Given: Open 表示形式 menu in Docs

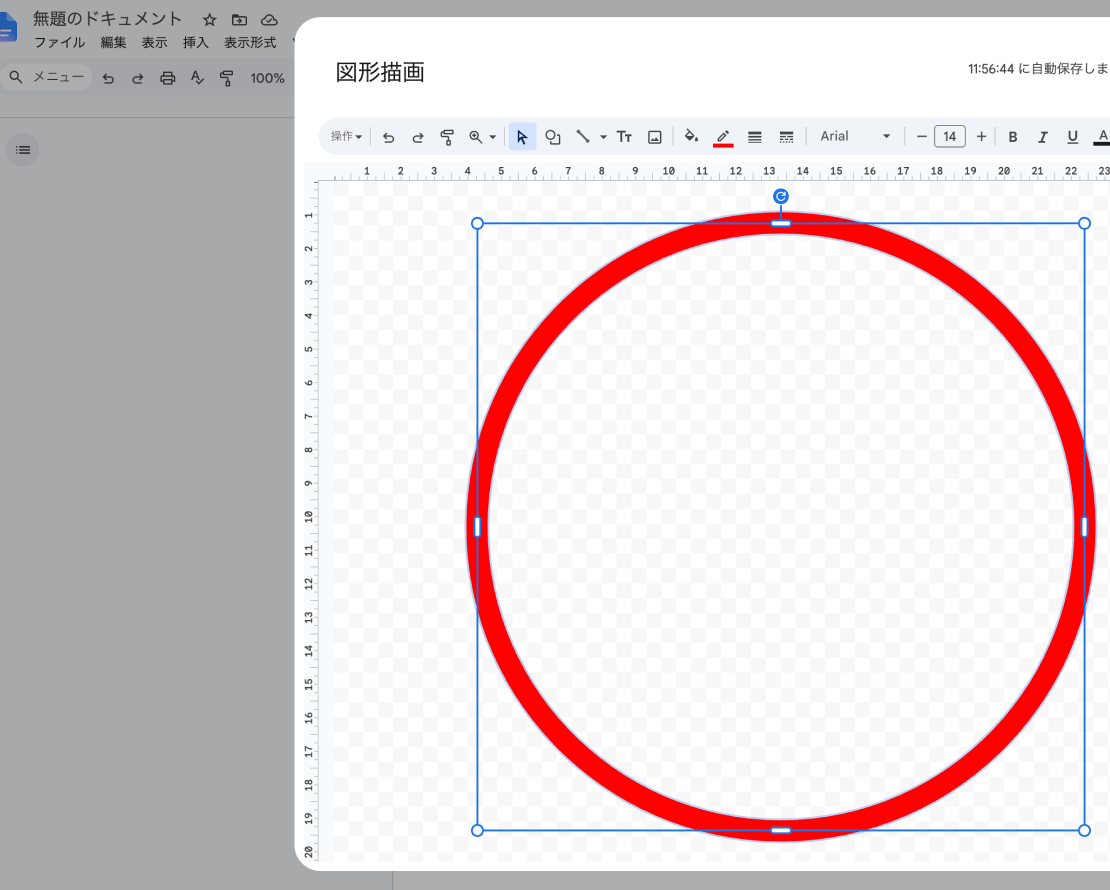Looking at the screenshot, I should tap(250, 42).
